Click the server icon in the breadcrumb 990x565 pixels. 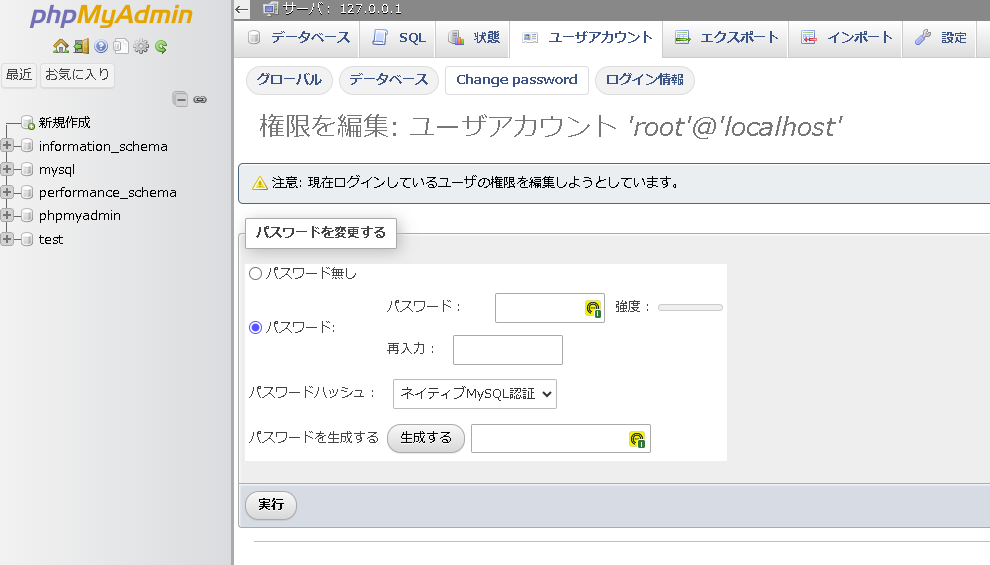270,9
